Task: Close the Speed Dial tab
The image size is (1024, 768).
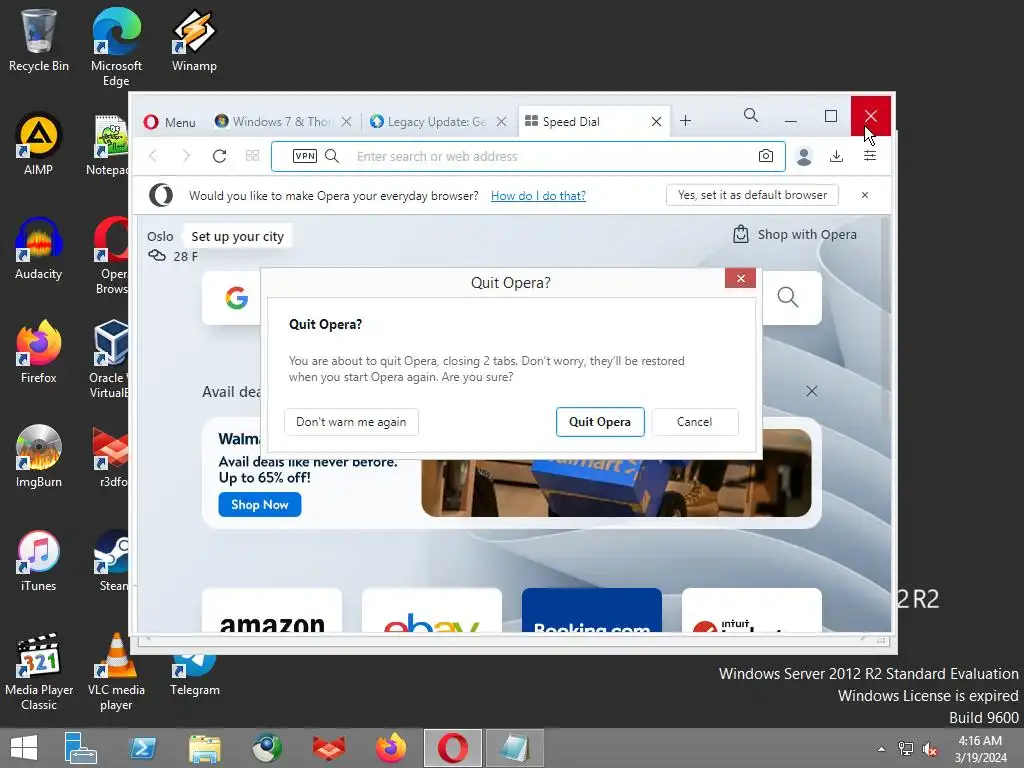Action: point(656,122)
